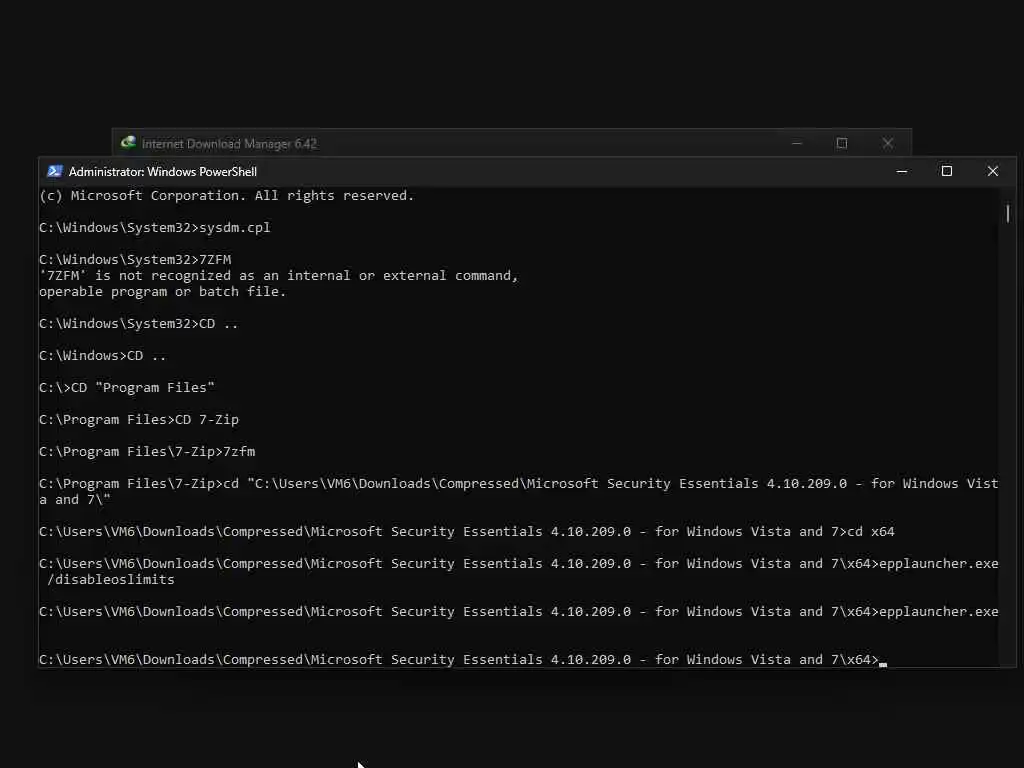Screen dimensions: 1024x768
Task: Click the 'C:\Windows>CD ..' line
Action: tap(103, 356)
